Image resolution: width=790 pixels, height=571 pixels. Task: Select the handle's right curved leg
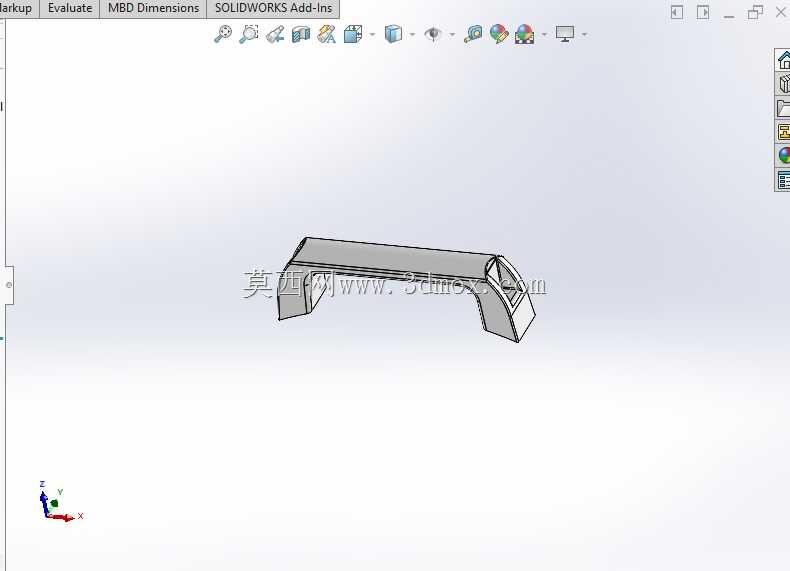coord(501,310)
